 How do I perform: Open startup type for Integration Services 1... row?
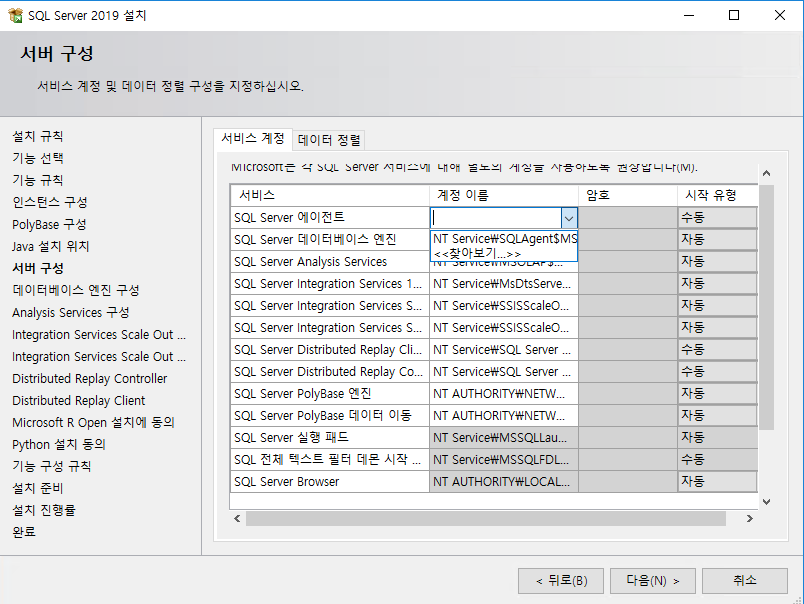(717, 284)
